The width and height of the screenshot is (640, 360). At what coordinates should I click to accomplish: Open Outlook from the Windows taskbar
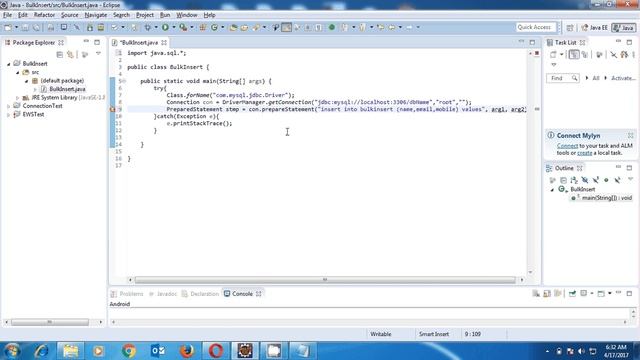158,351
